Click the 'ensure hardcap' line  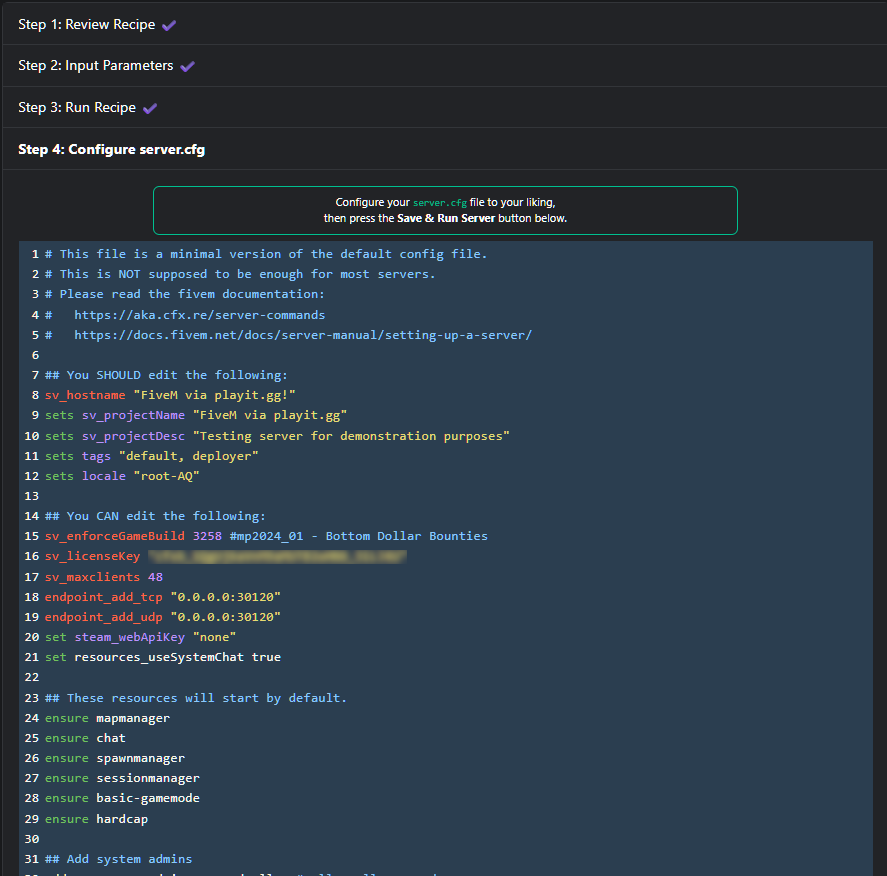[x=97, y=819]
